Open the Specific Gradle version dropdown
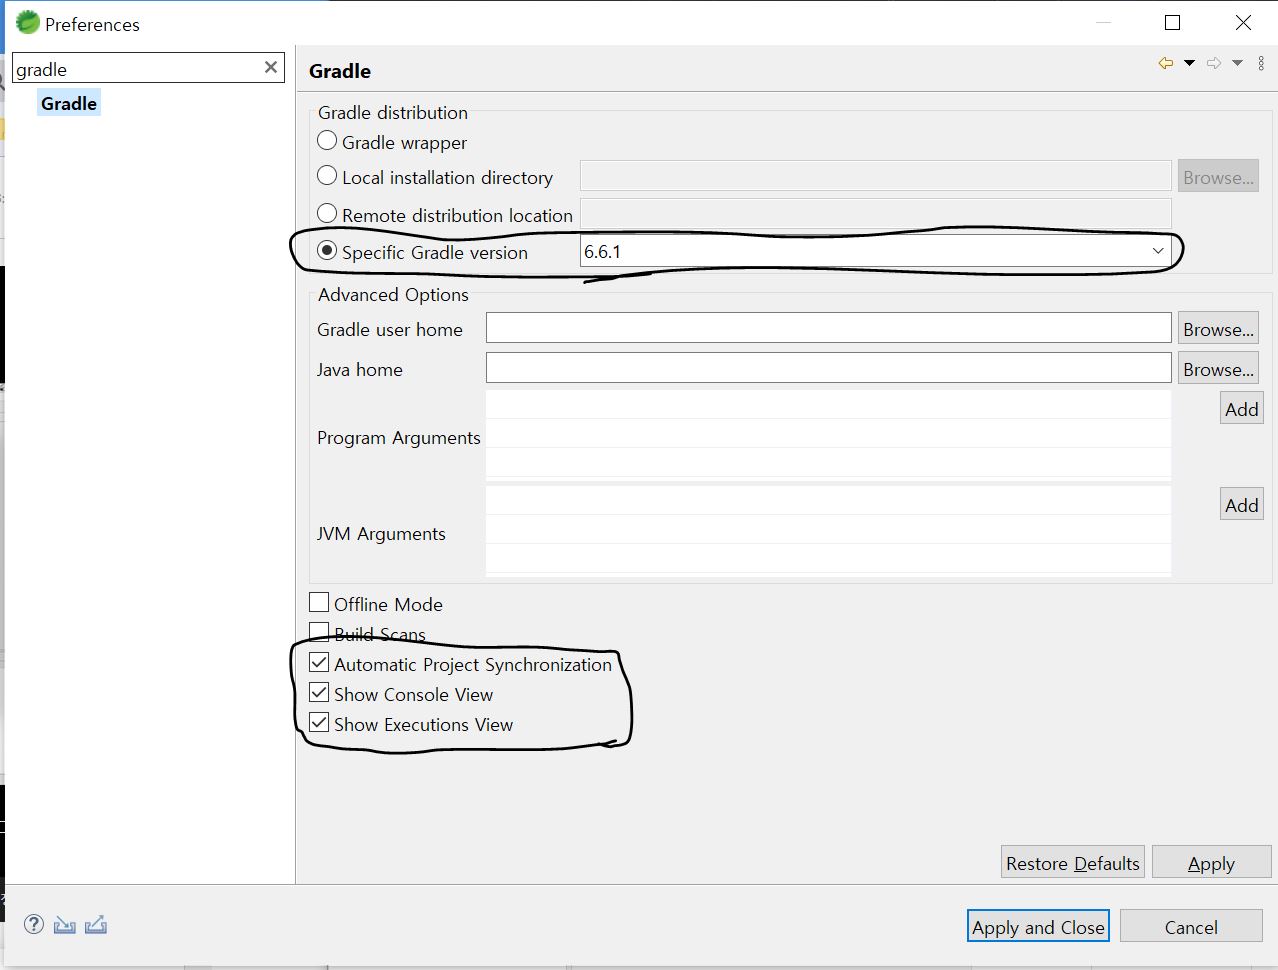 (1157, 251)
